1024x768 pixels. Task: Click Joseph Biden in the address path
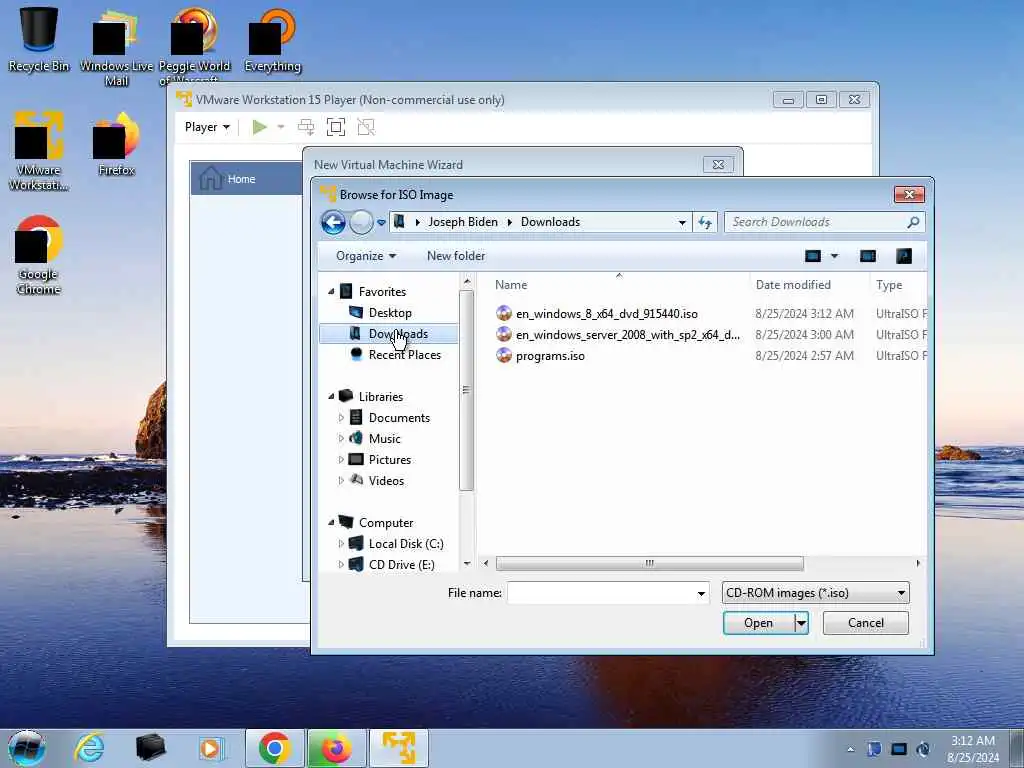point(462,222)
